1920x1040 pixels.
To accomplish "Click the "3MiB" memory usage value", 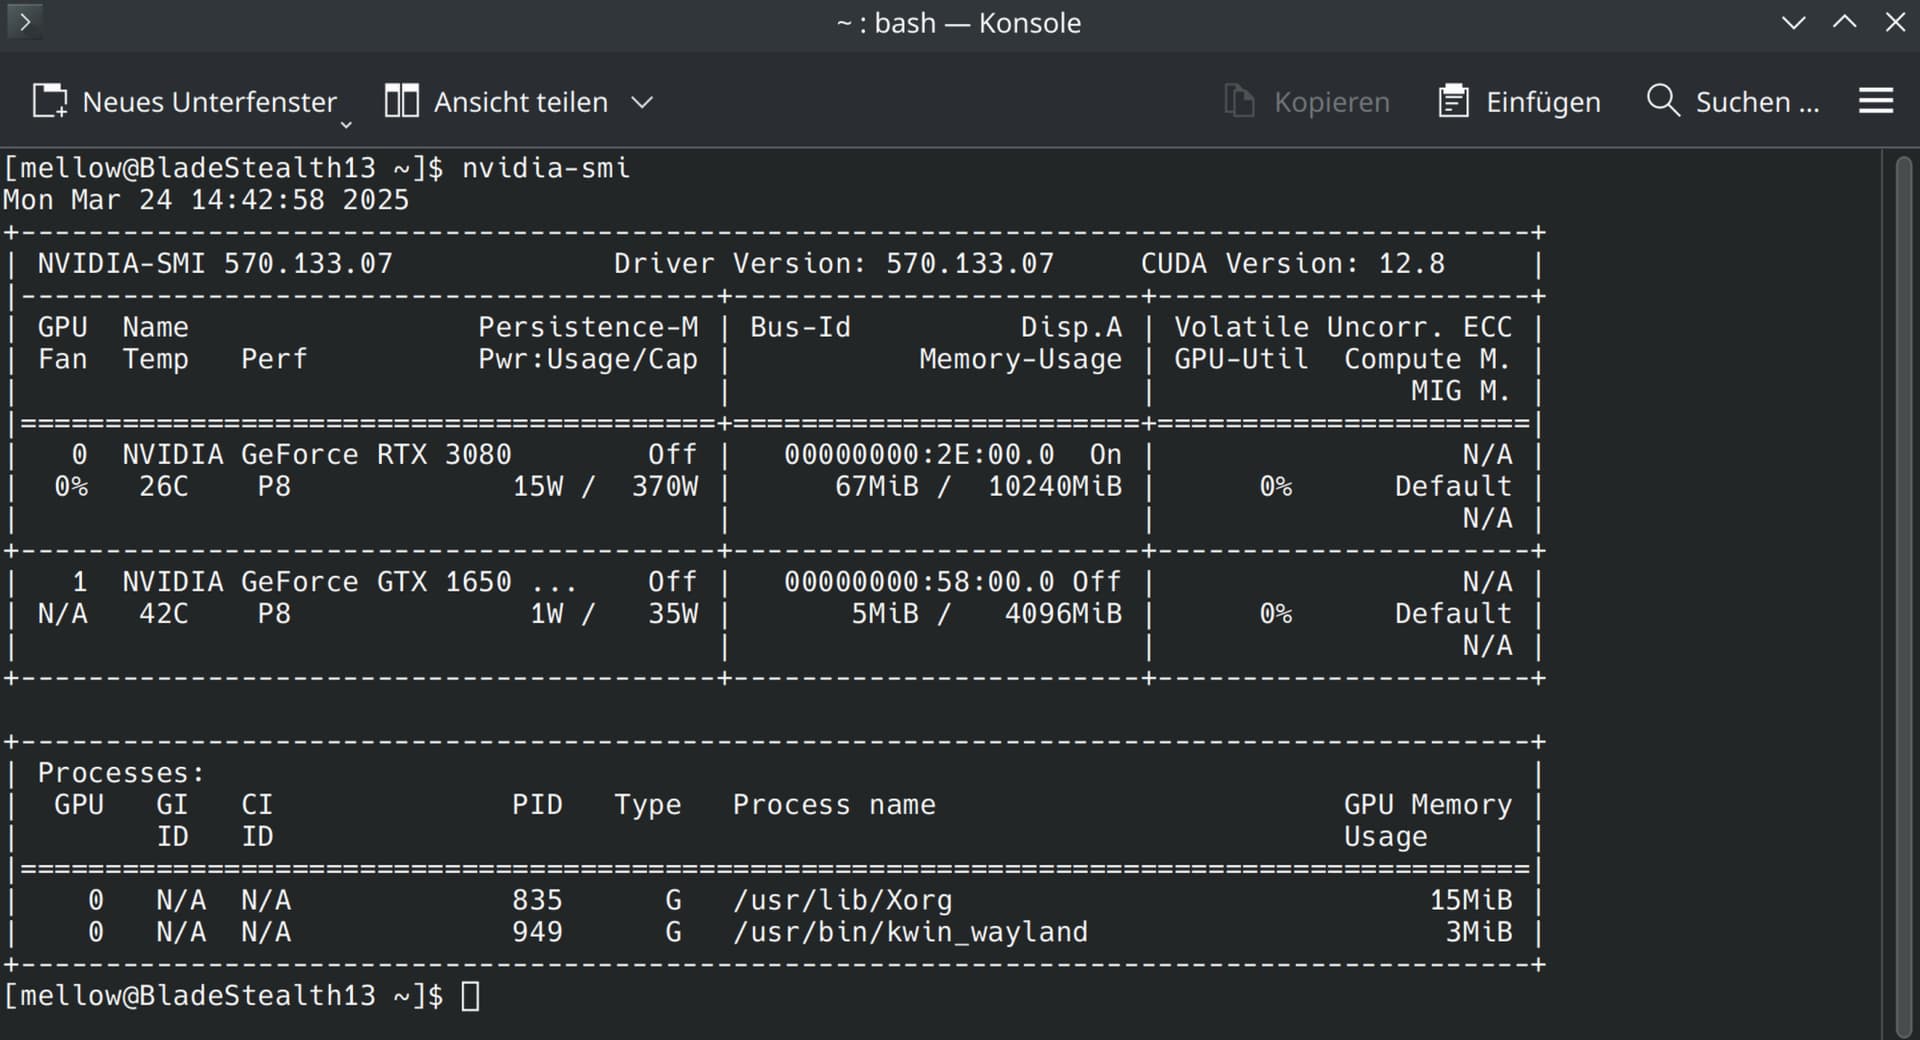I will pos(1479,932).
